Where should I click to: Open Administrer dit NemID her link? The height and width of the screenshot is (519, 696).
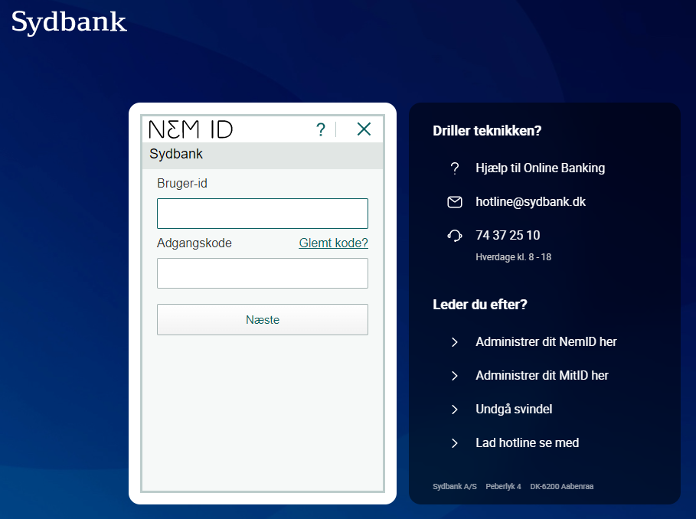pos(546,342)
